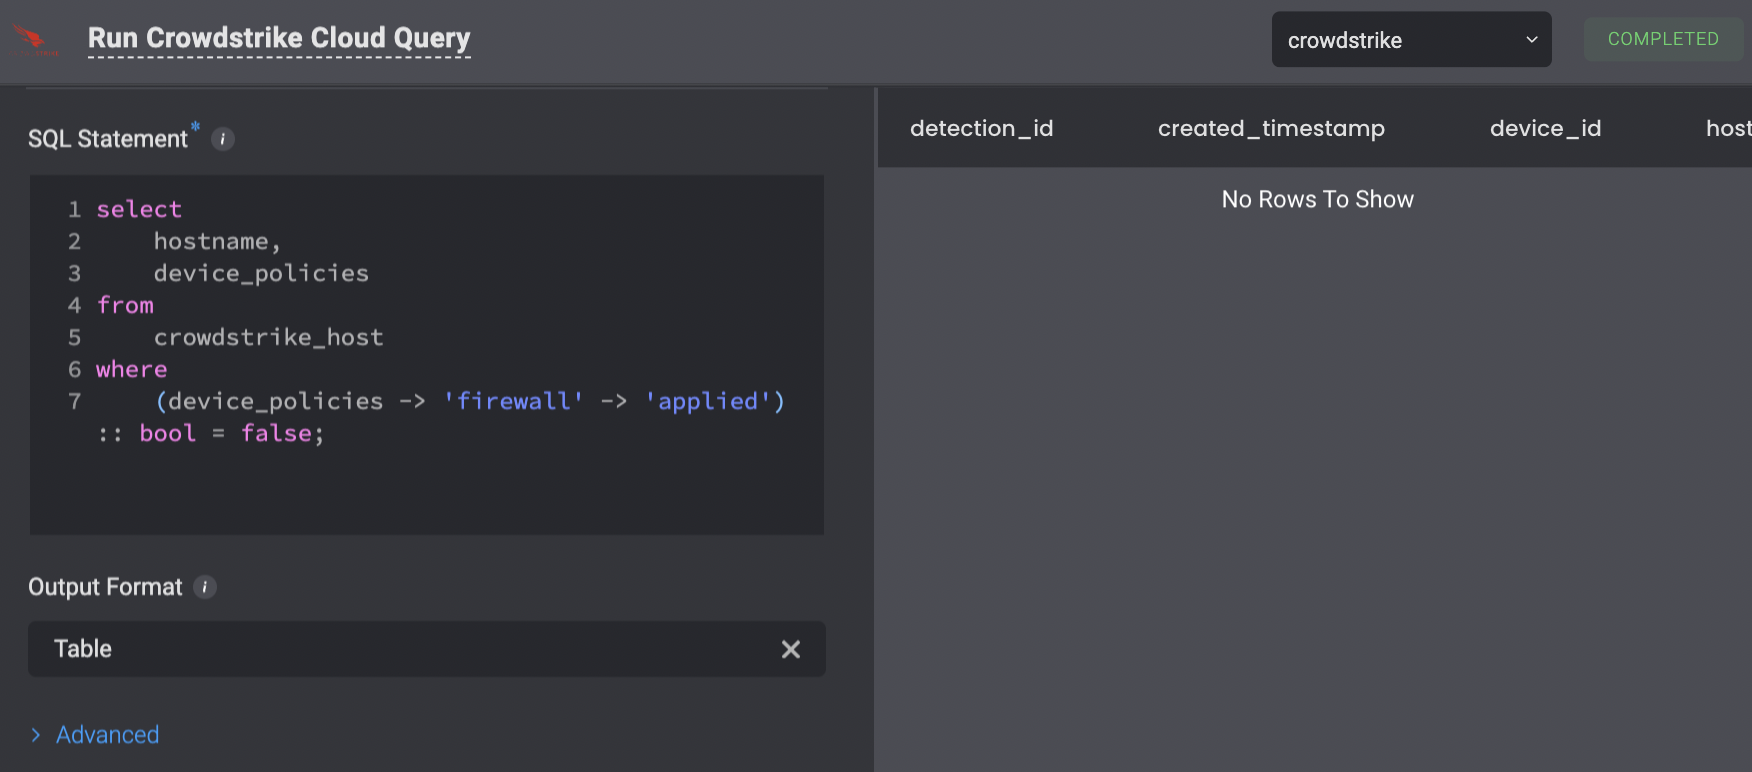The height and width of the screenshot is (772, 1752).
Task: Click 'device_policies' on line 3
Action: click(x=261, y=273)
